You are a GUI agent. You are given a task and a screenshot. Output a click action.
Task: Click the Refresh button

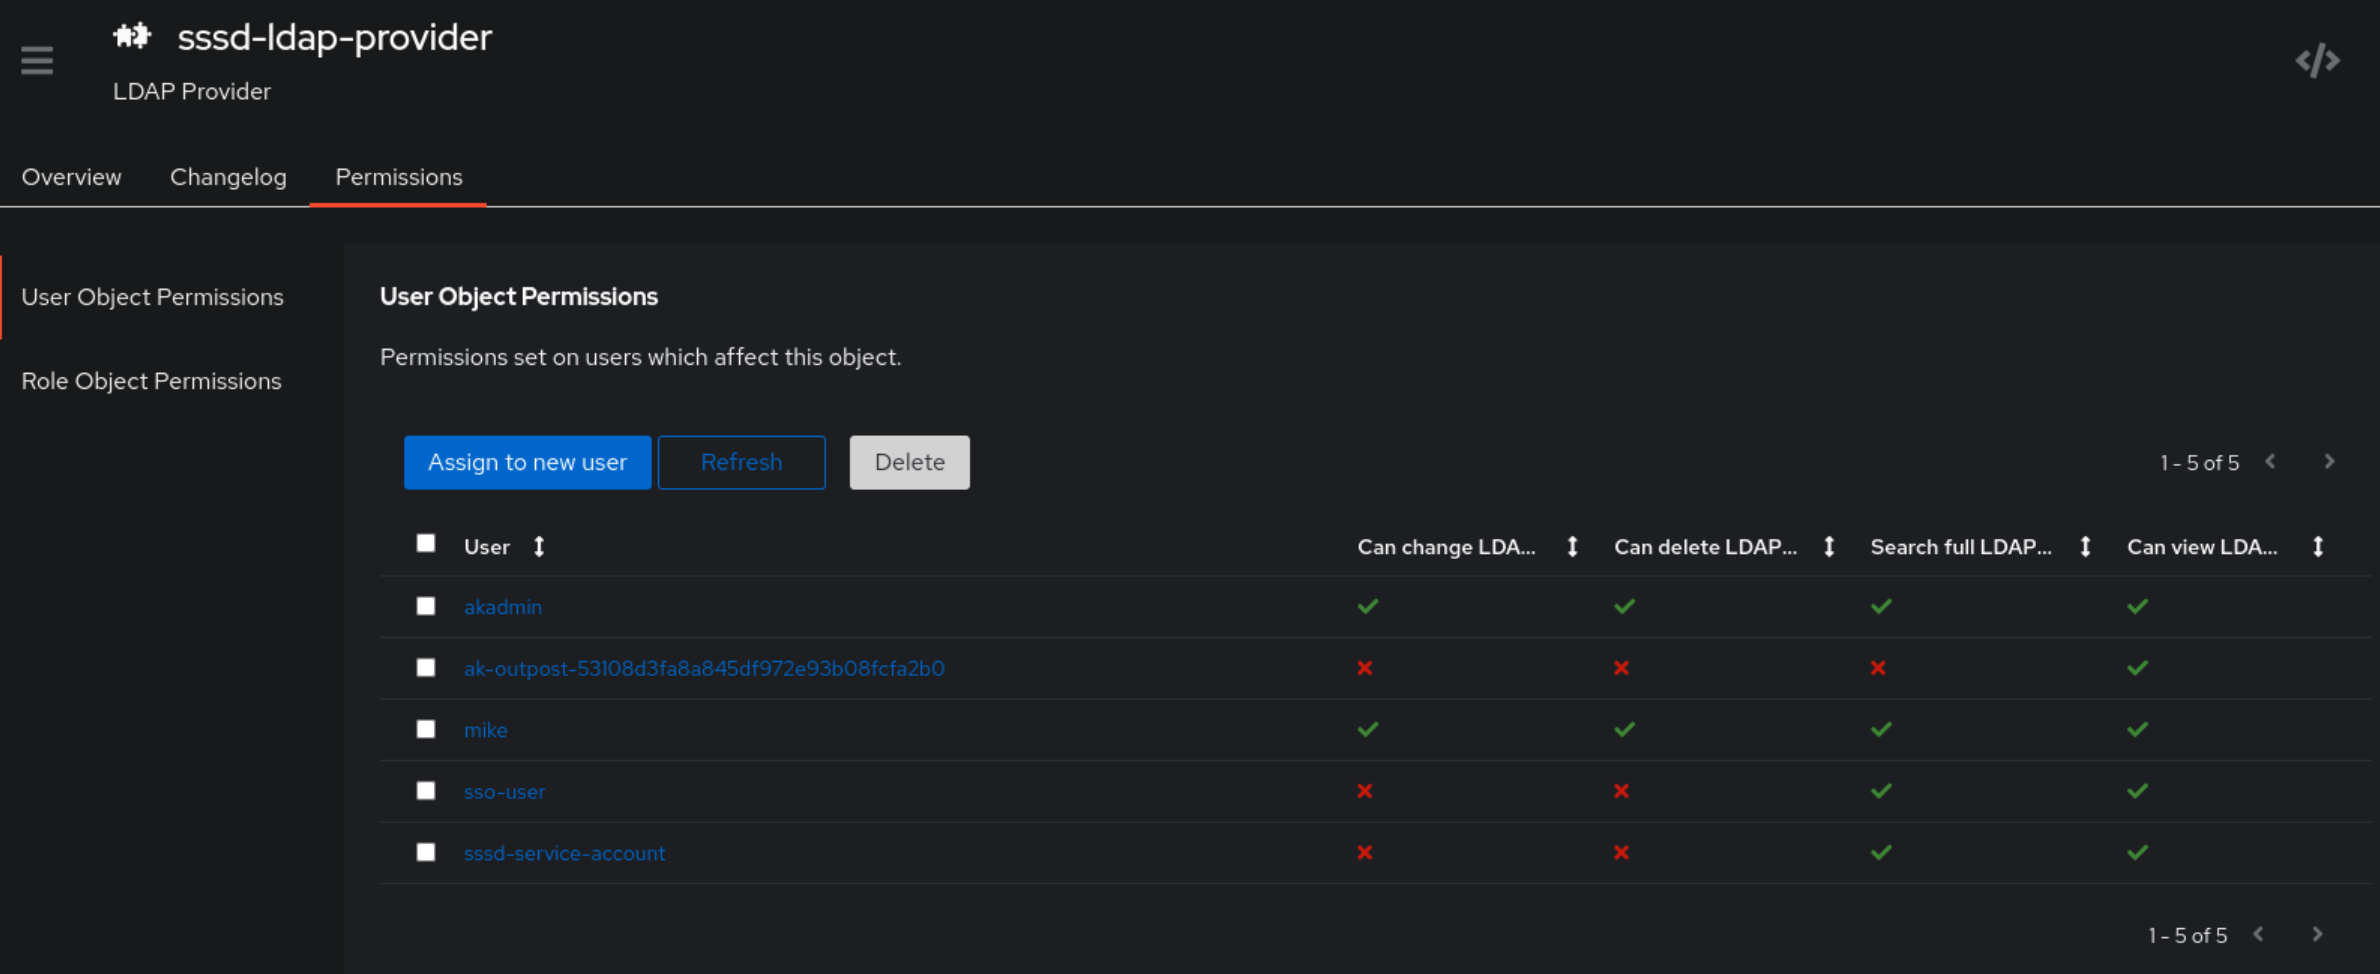[x=741, y=462]
